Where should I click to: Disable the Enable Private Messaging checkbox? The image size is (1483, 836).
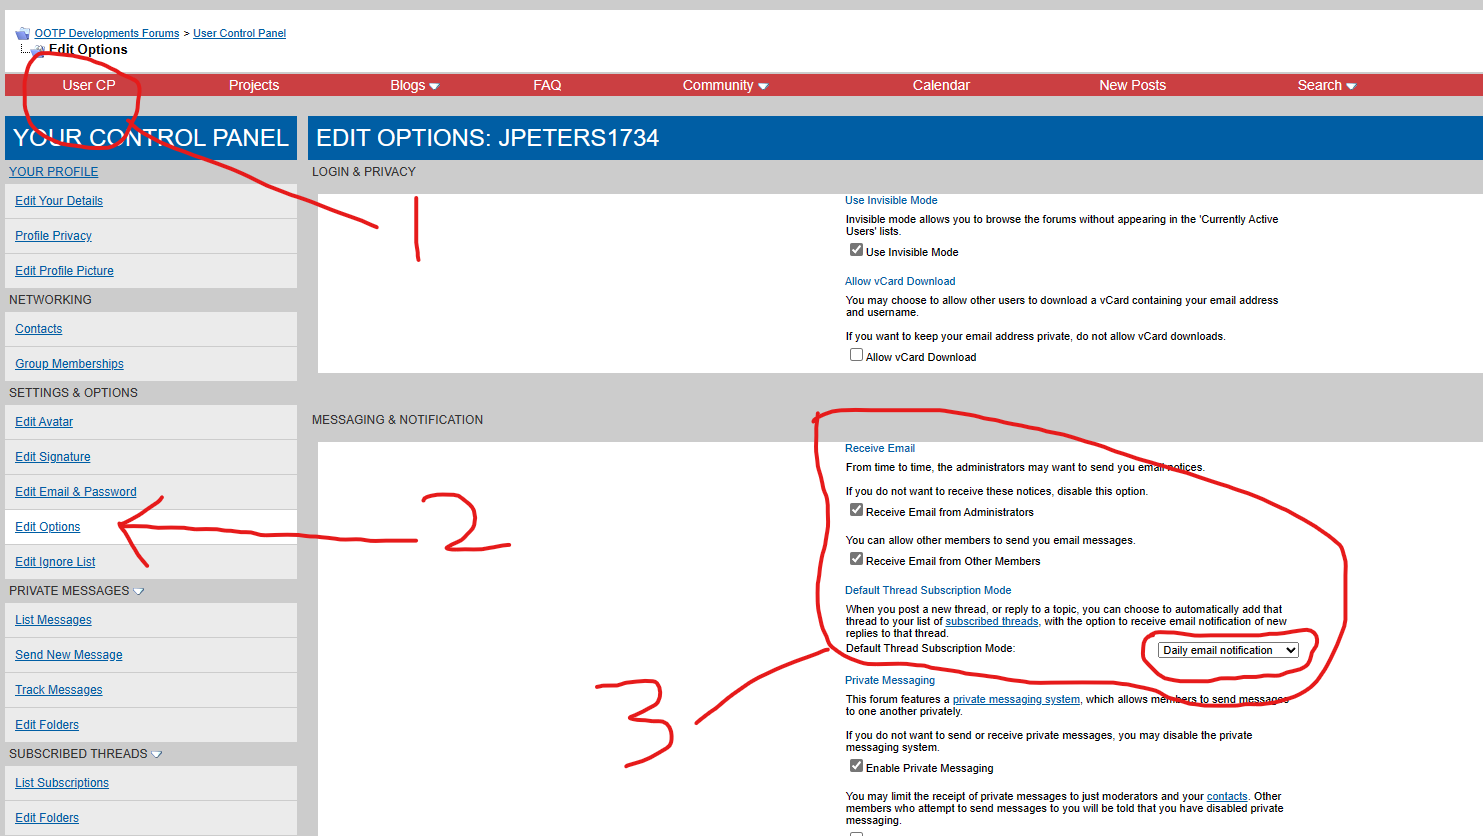coord(856,766)
